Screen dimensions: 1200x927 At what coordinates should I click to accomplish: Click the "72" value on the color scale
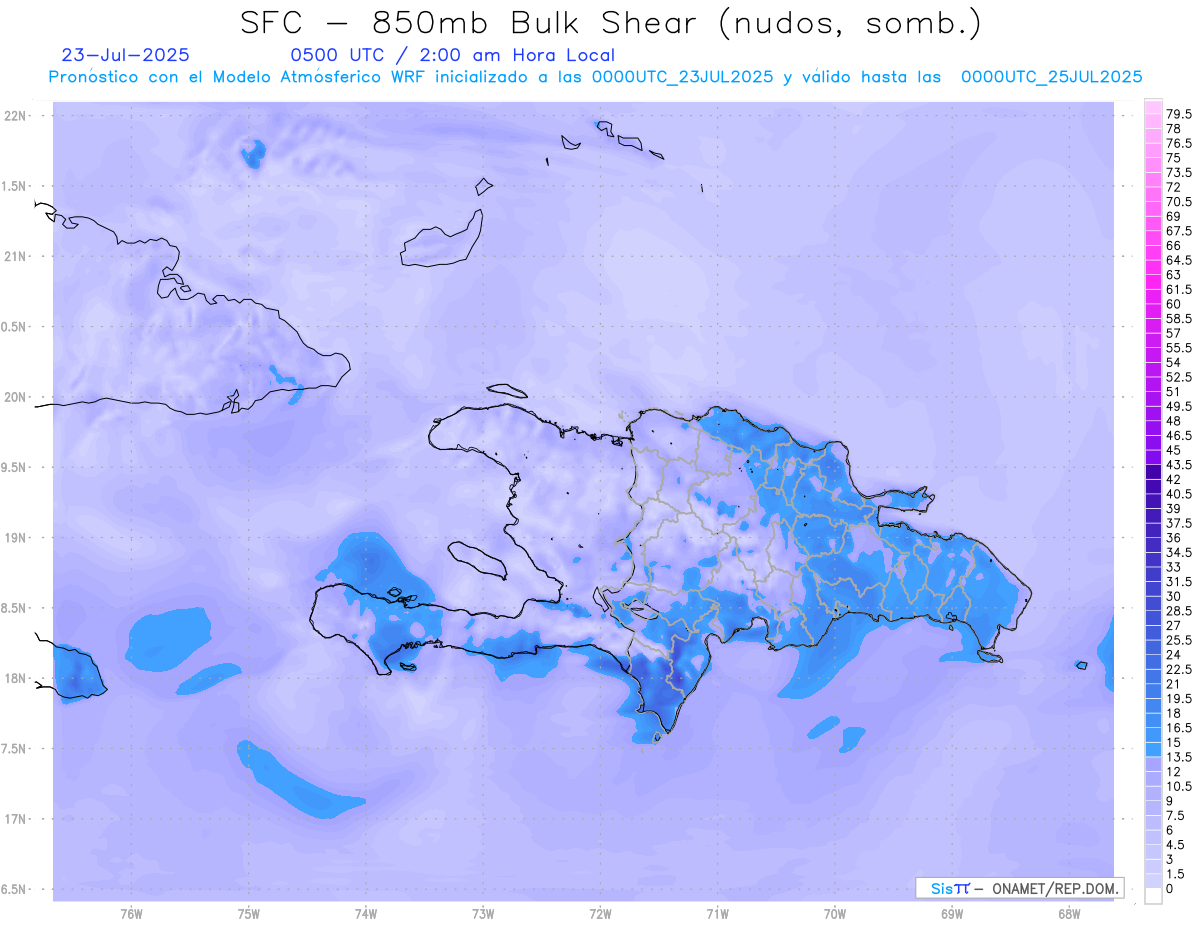coord(1174,187)
